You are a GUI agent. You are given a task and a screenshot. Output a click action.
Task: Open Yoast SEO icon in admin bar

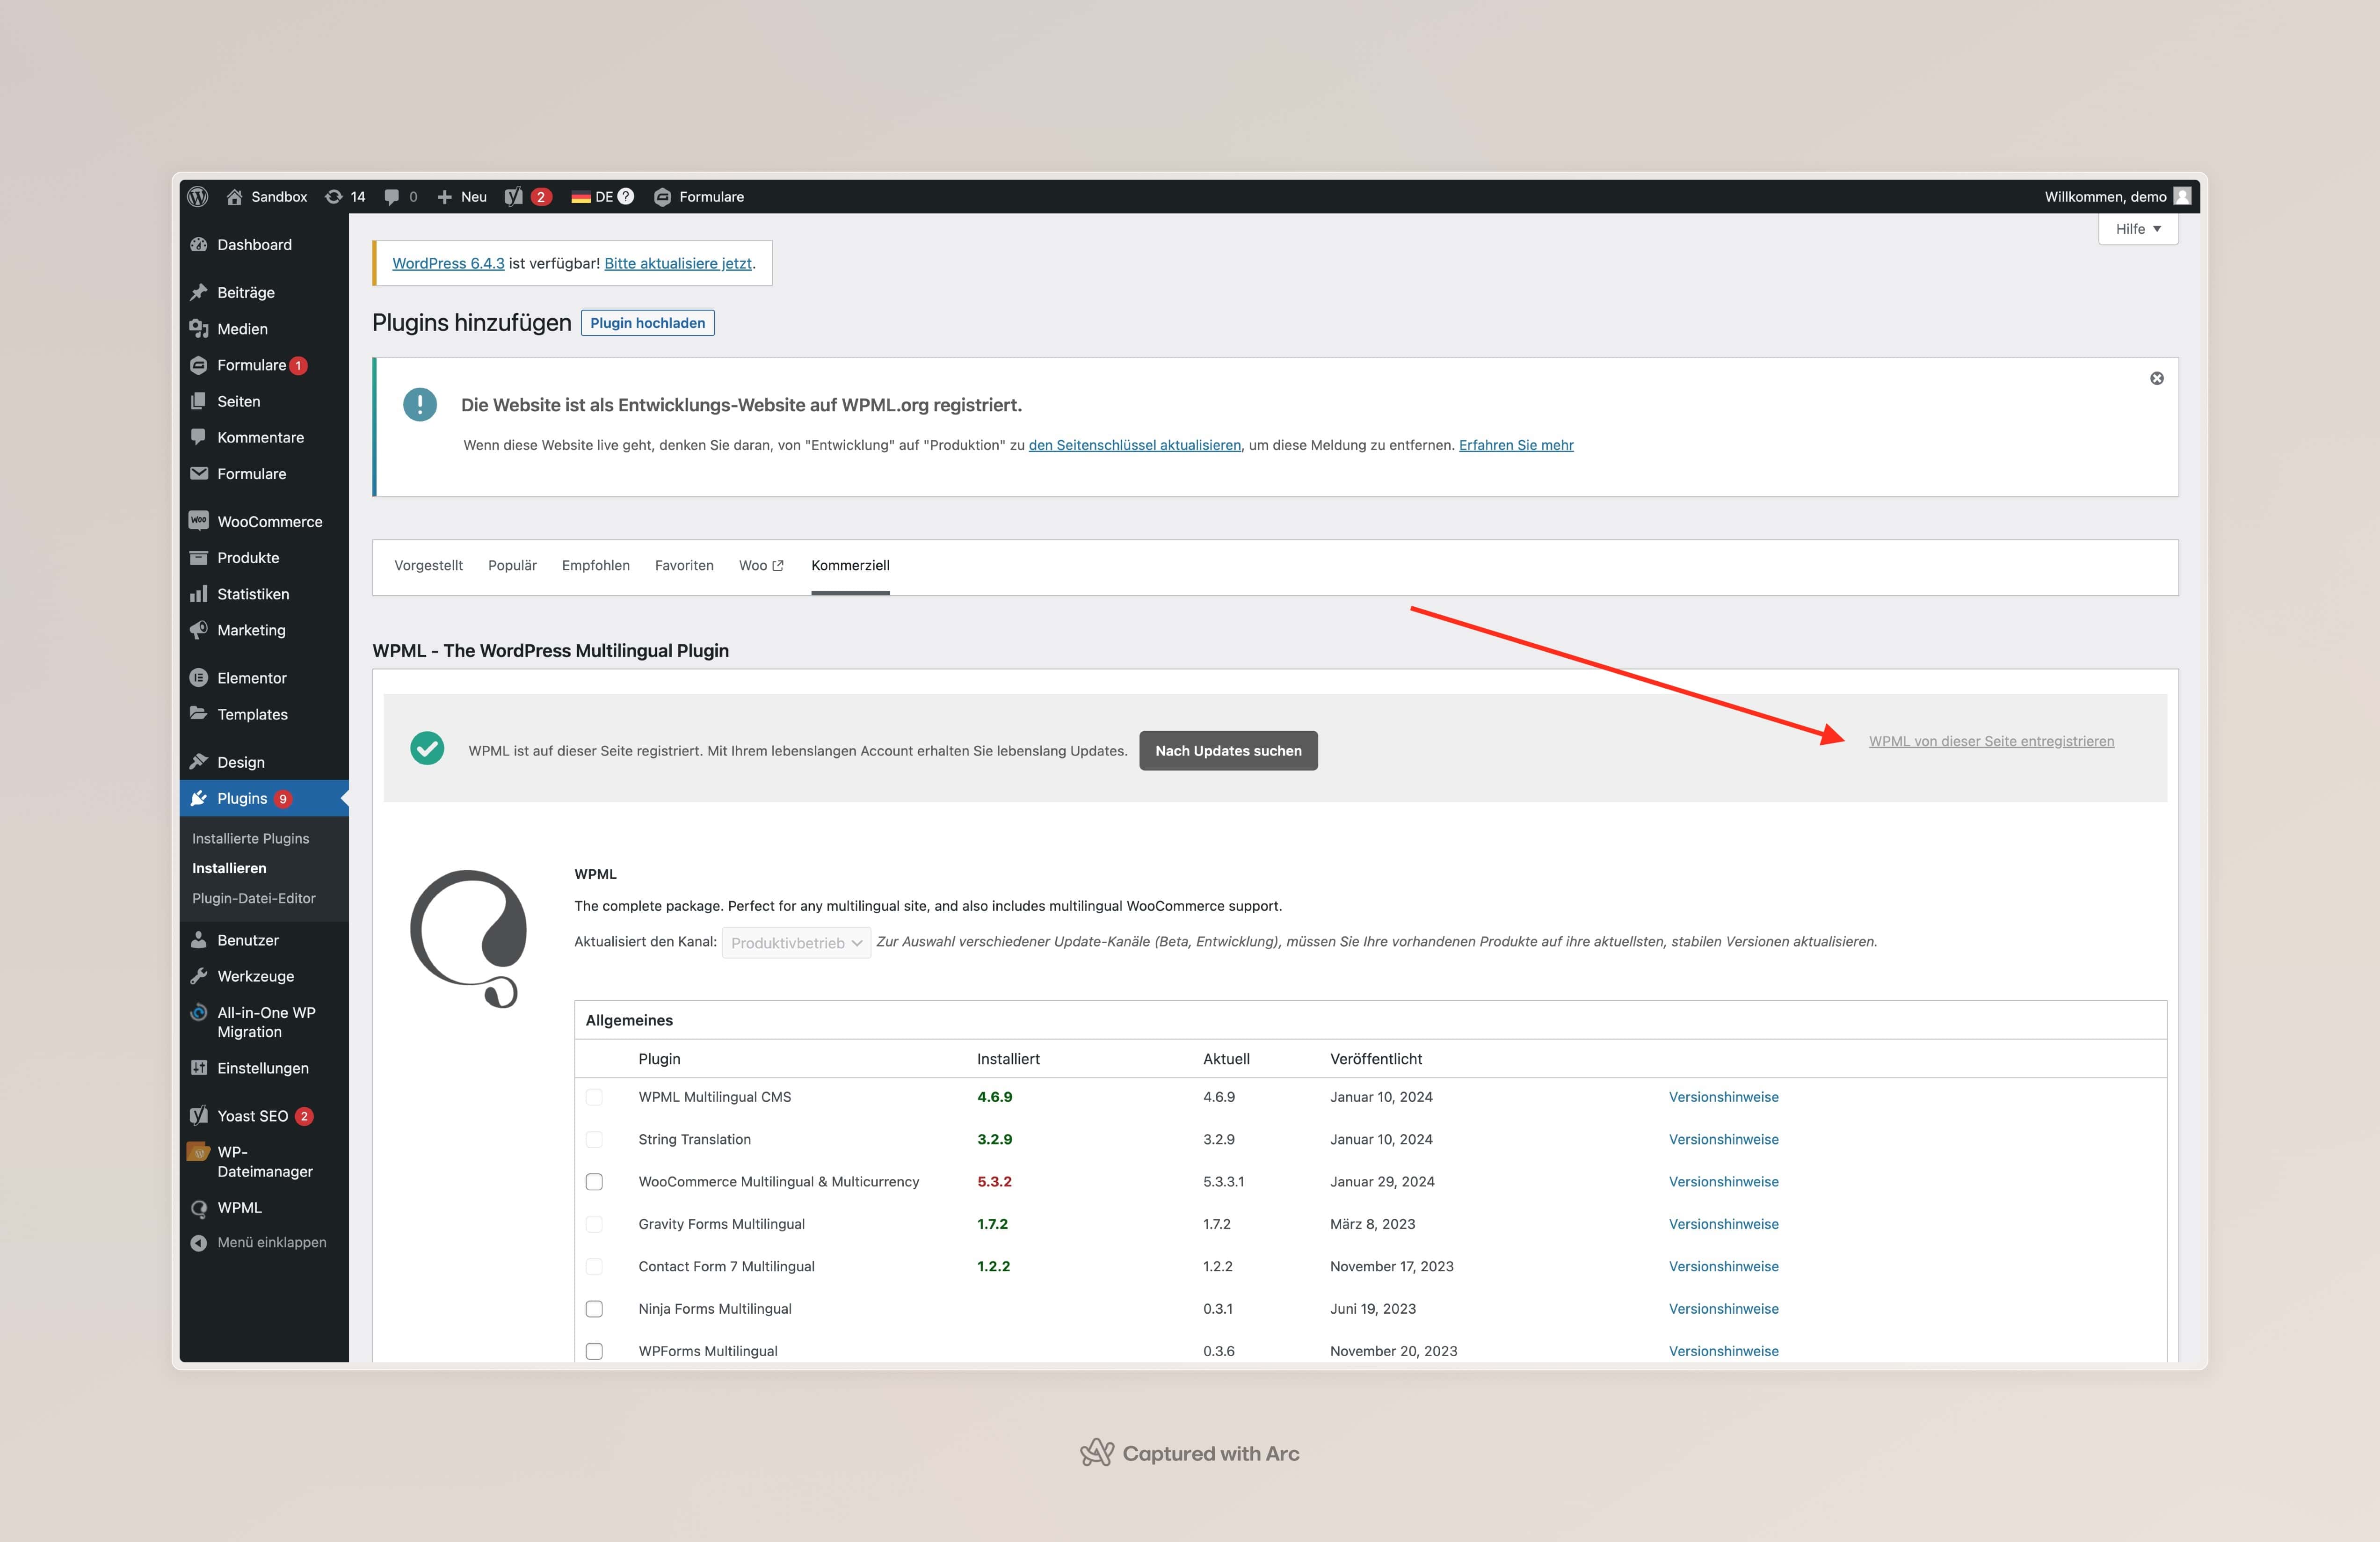514,196
